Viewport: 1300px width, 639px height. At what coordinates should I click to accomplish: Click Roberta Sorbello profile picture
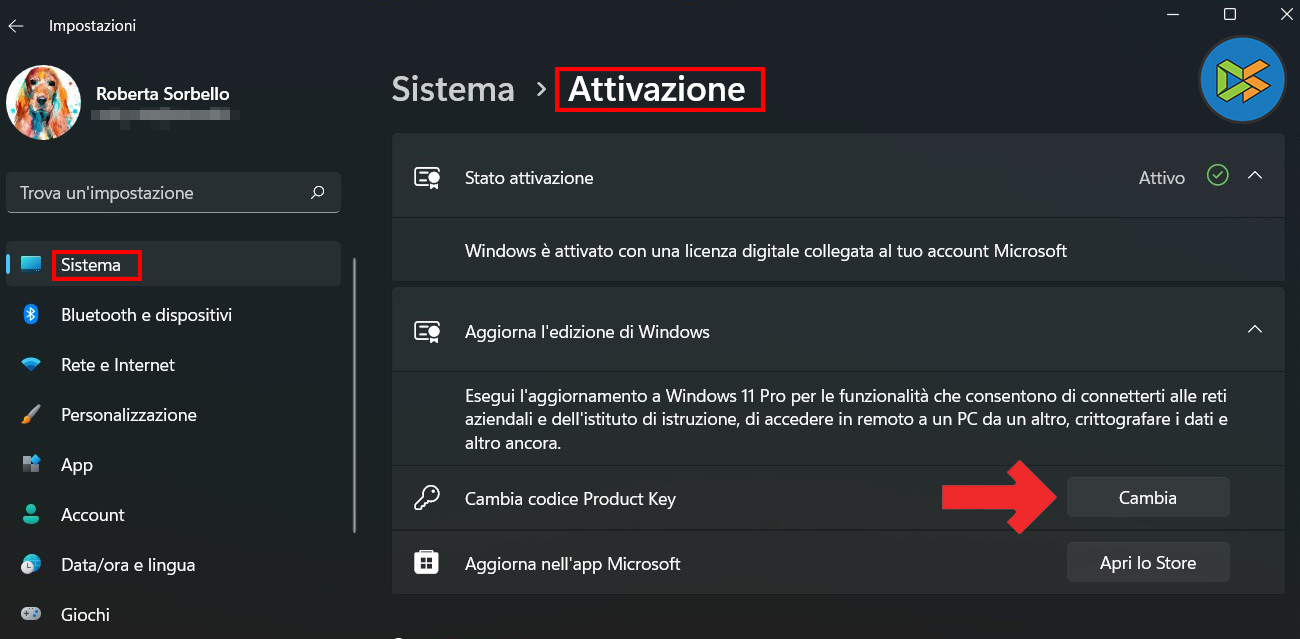(44, 103)
